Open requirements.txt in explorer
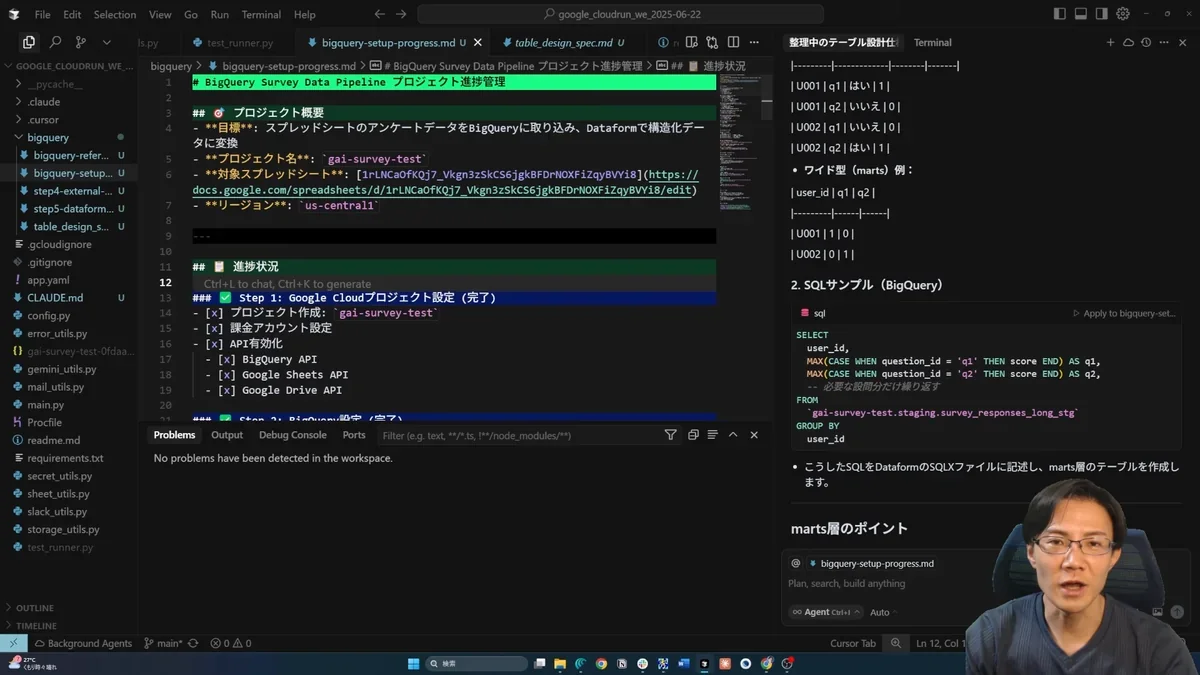 coord(69,458)
